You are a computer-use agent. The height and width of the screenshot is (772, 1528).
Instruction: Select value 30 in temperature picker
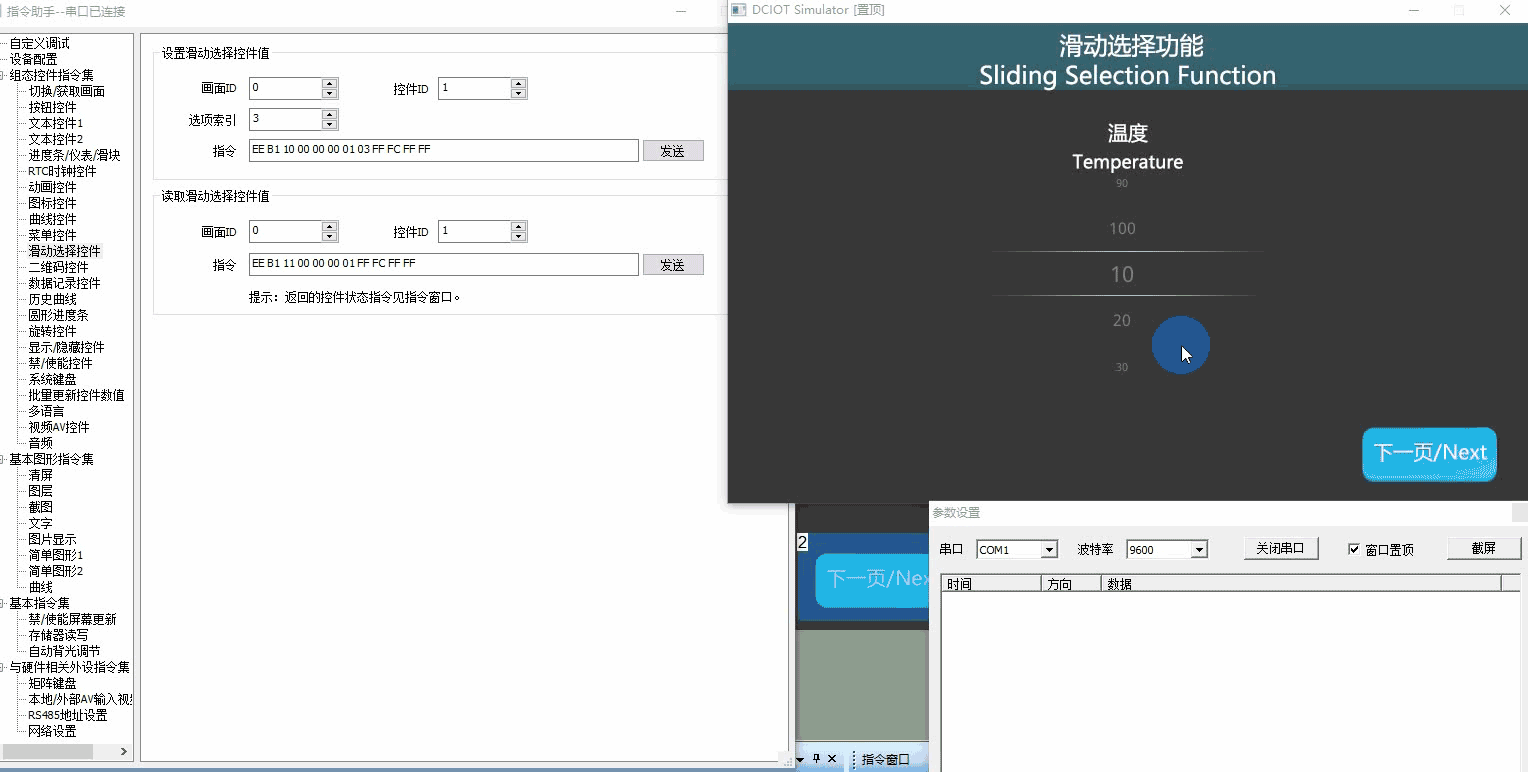click(x=1122, y=367)
